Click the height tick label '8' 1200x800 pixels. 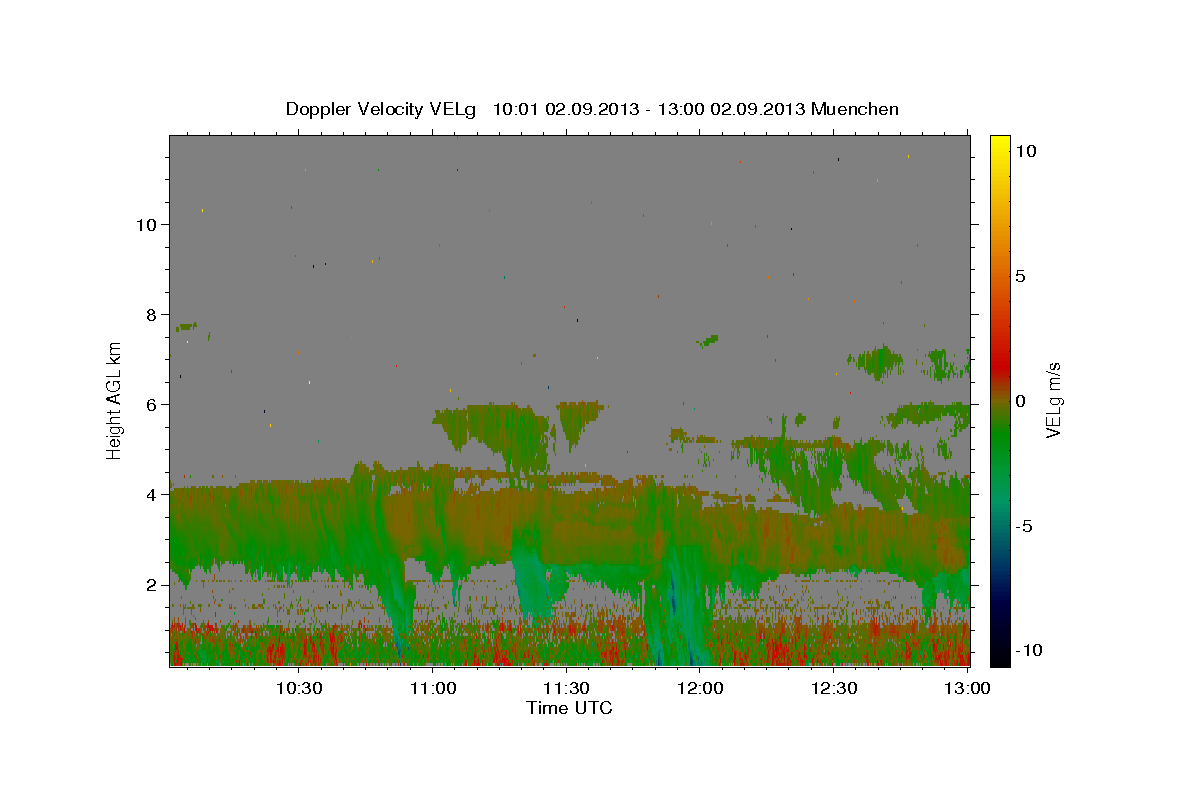pos(153,315)
